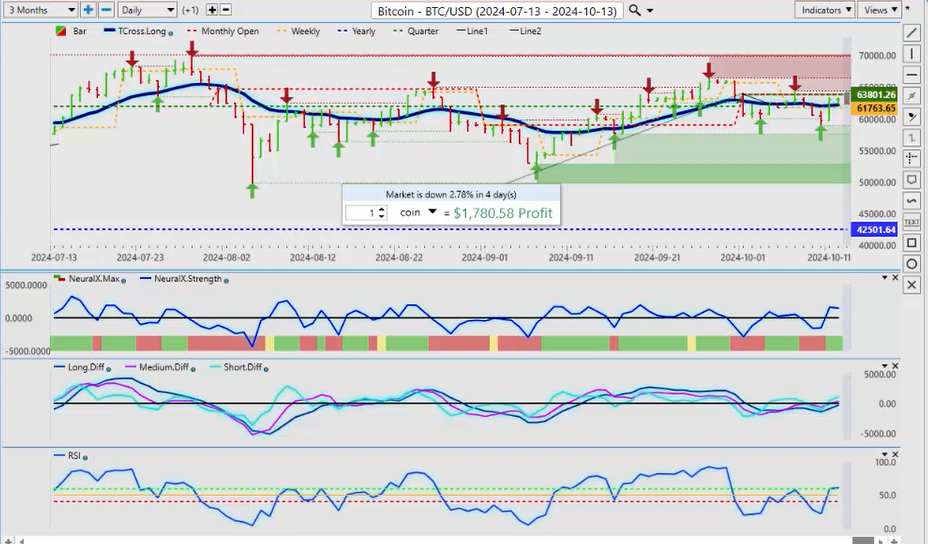The height and width of the screenshot is (544, 928).
Task: Select the crosshair measurement tool
Action: point(911,159)
